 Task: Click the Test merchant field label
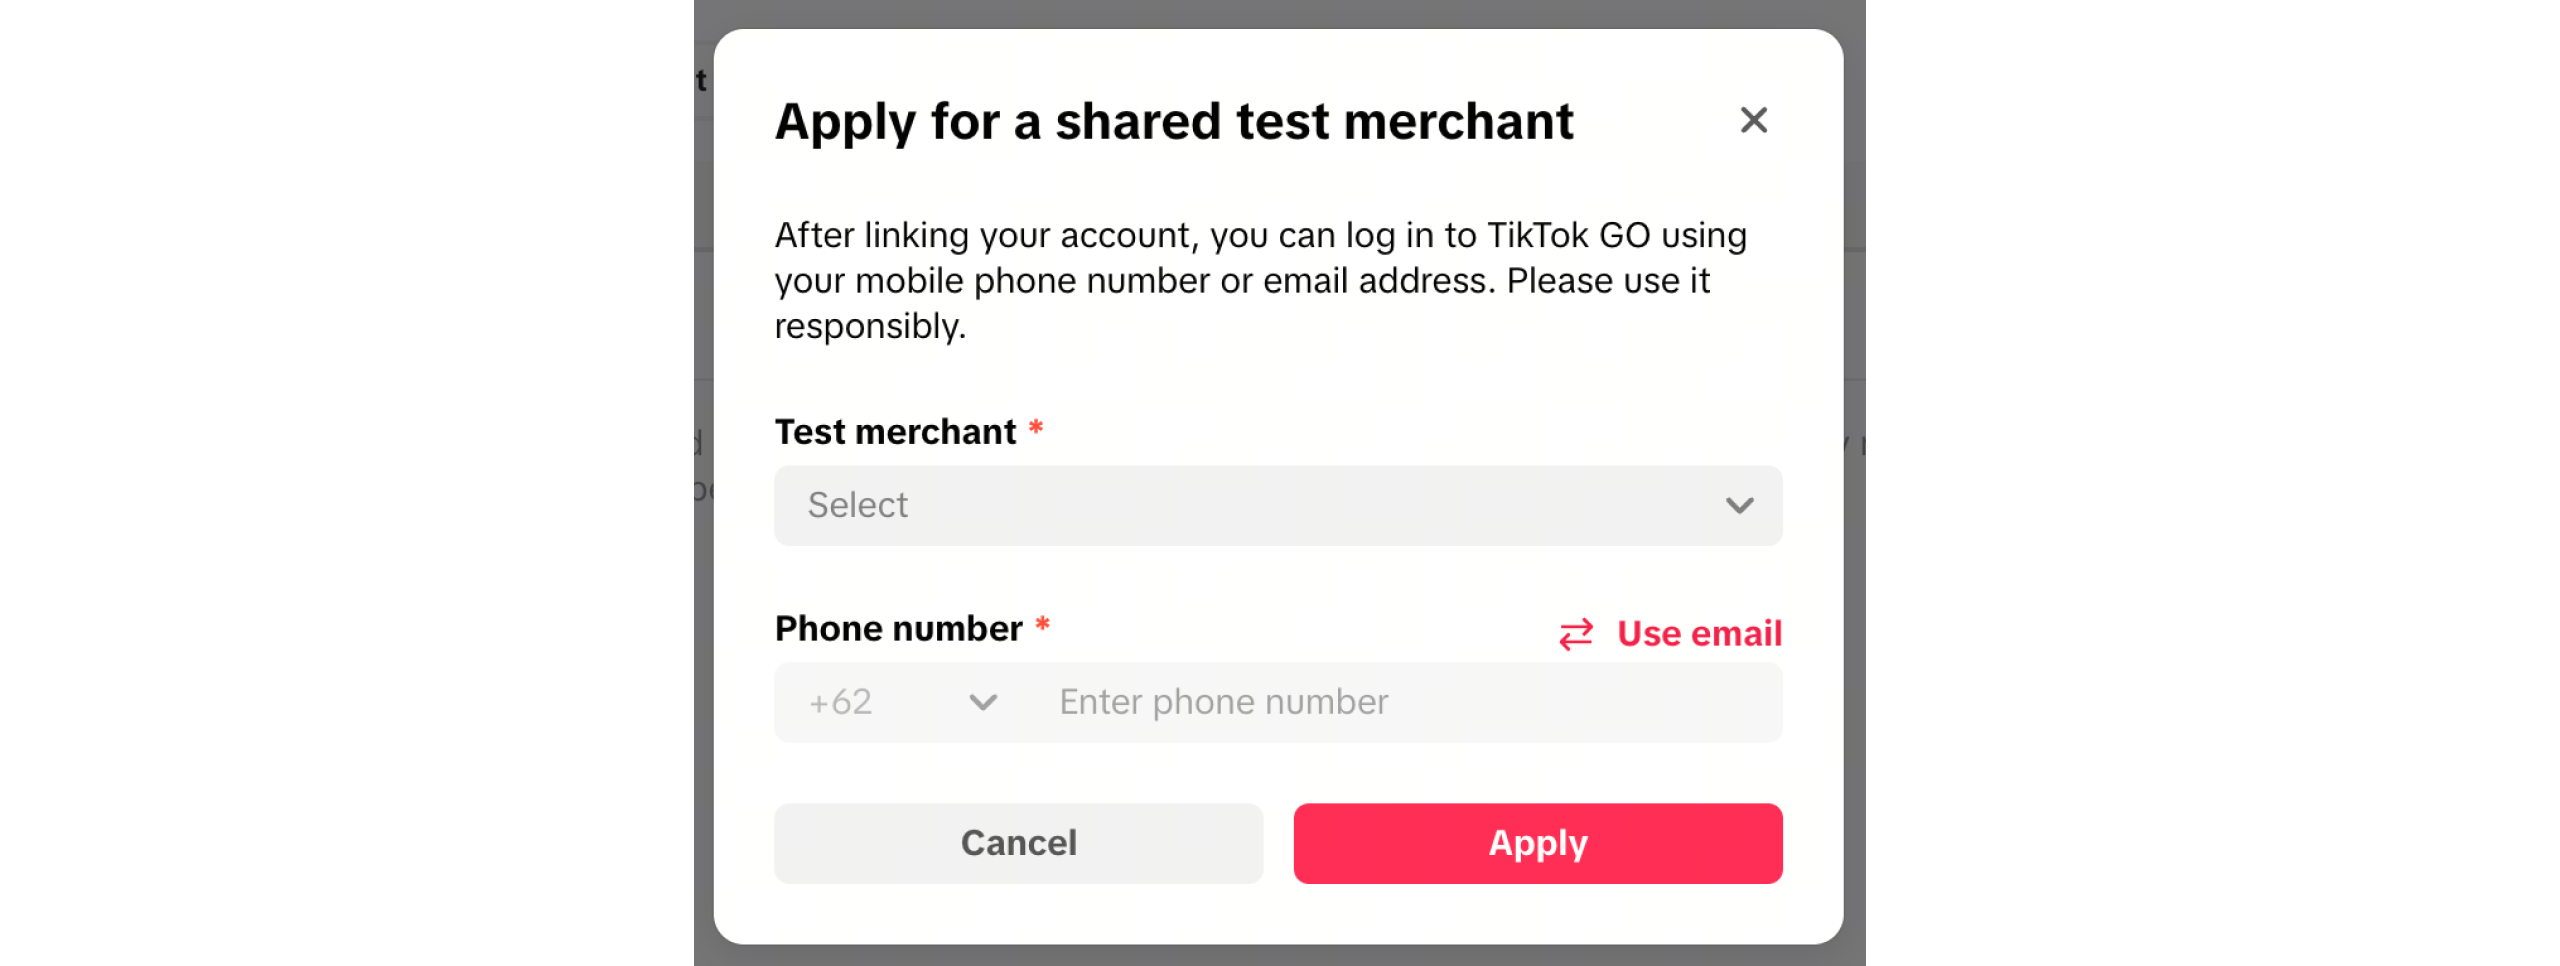click(x=895, y=432)
